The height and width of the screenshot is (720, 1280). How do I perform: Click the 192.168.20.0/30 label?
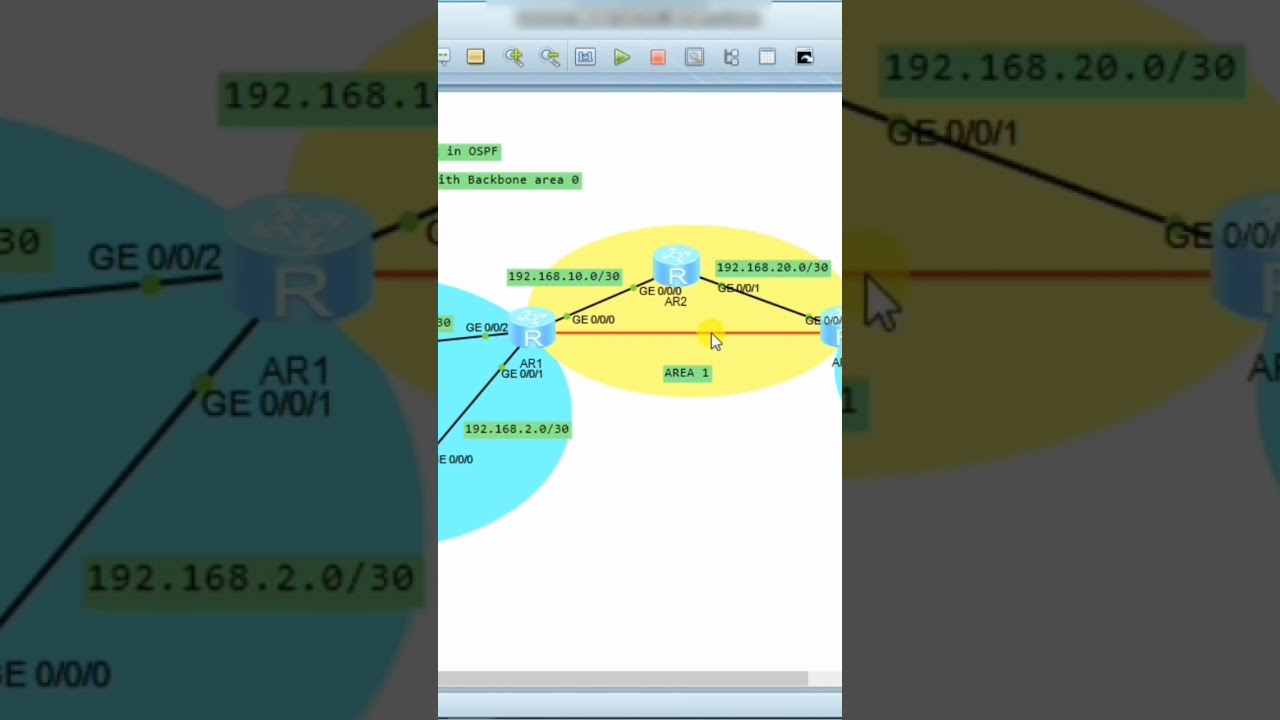[x=773, y=267]
